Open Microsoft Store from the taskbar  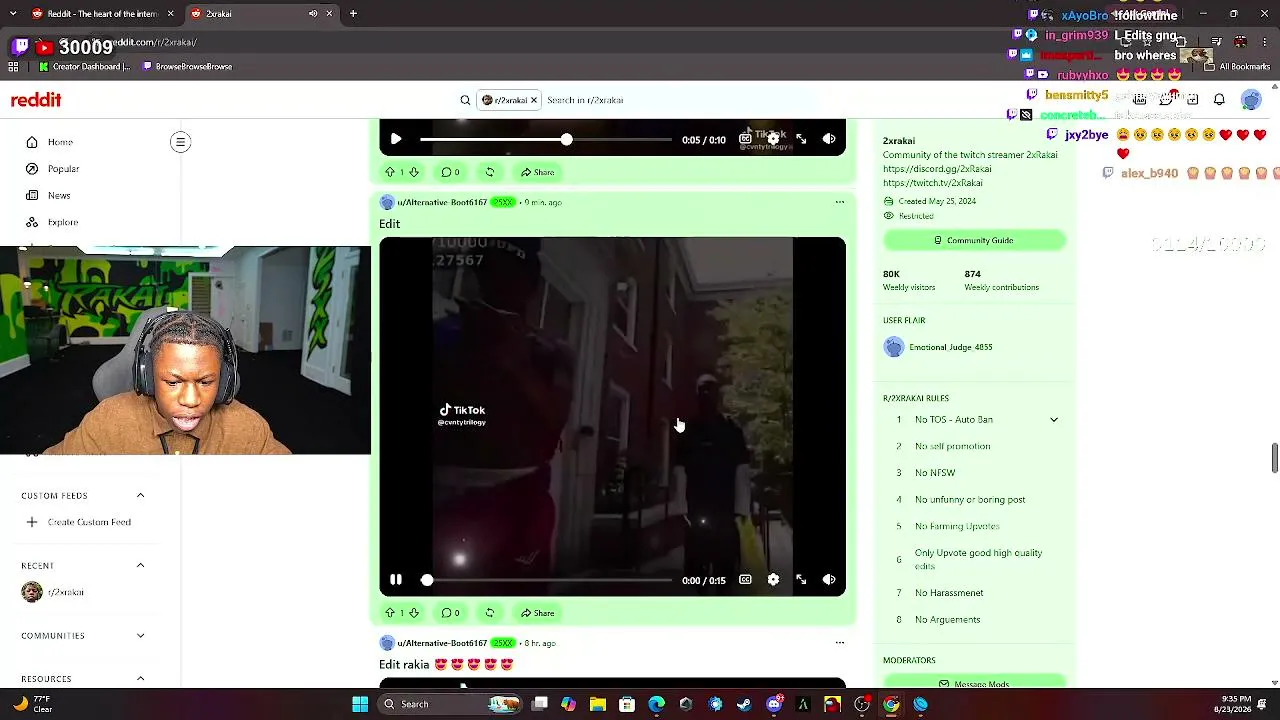coord(627,704)
